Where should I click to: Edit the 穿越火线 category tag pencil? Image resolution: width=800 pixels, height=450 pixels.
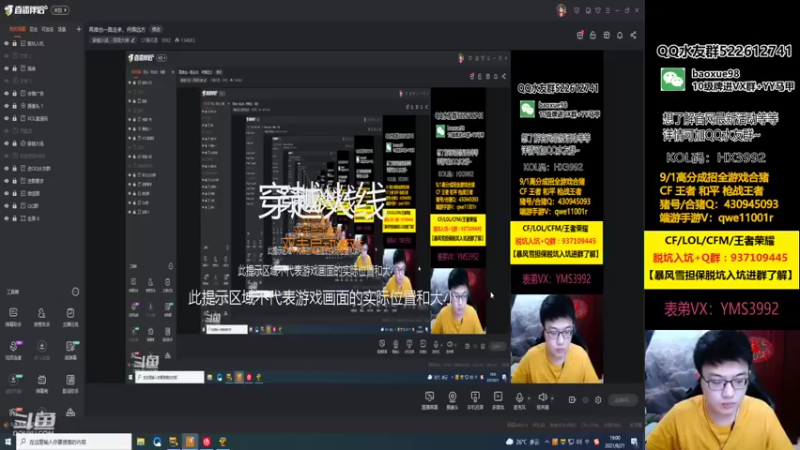(x=133, y=40)
